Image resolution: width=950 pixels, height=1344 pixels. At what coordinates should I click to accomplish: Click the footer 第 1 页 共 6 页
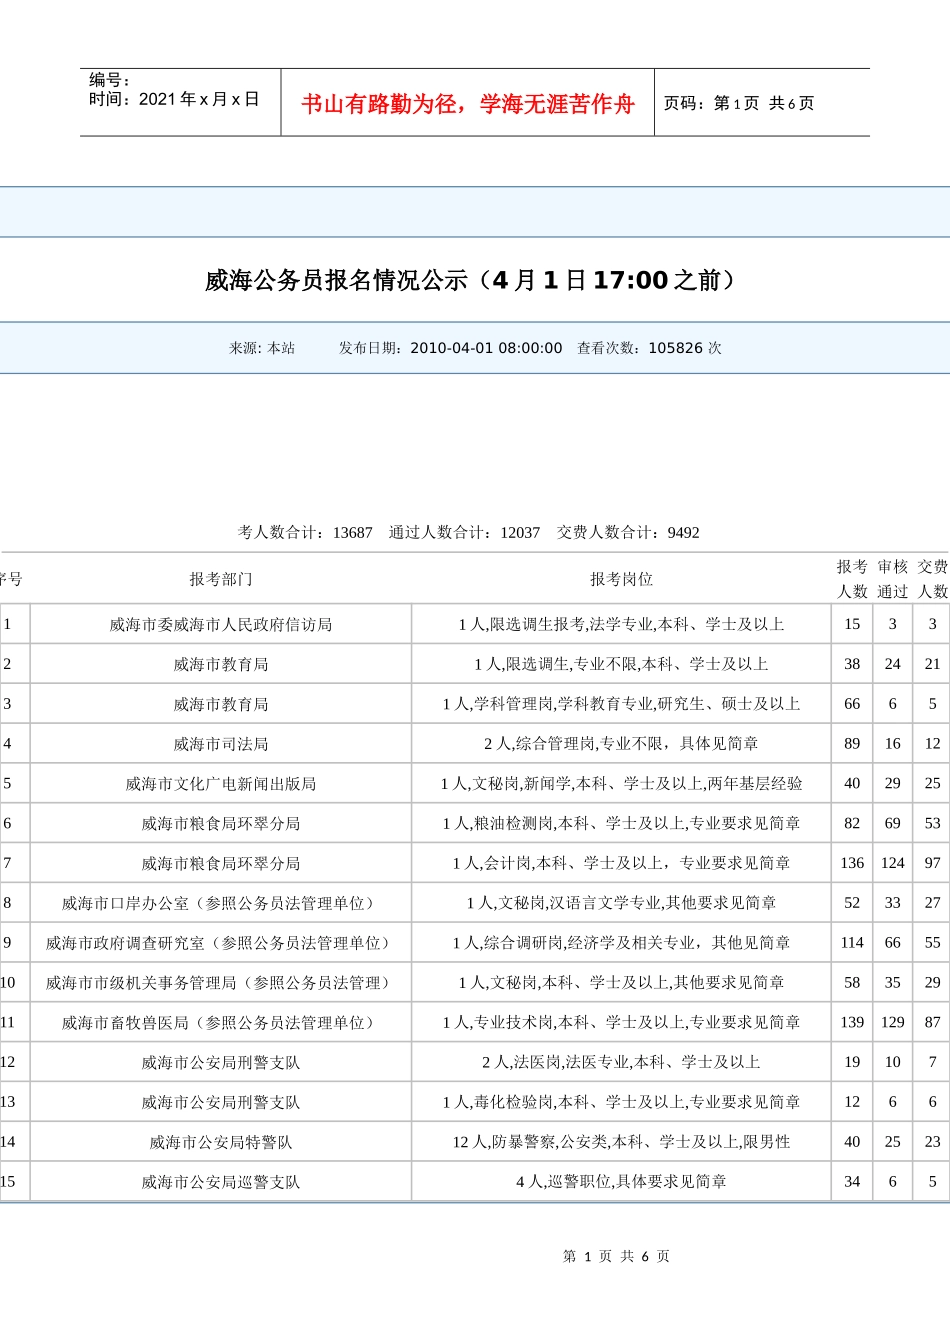616,1256
